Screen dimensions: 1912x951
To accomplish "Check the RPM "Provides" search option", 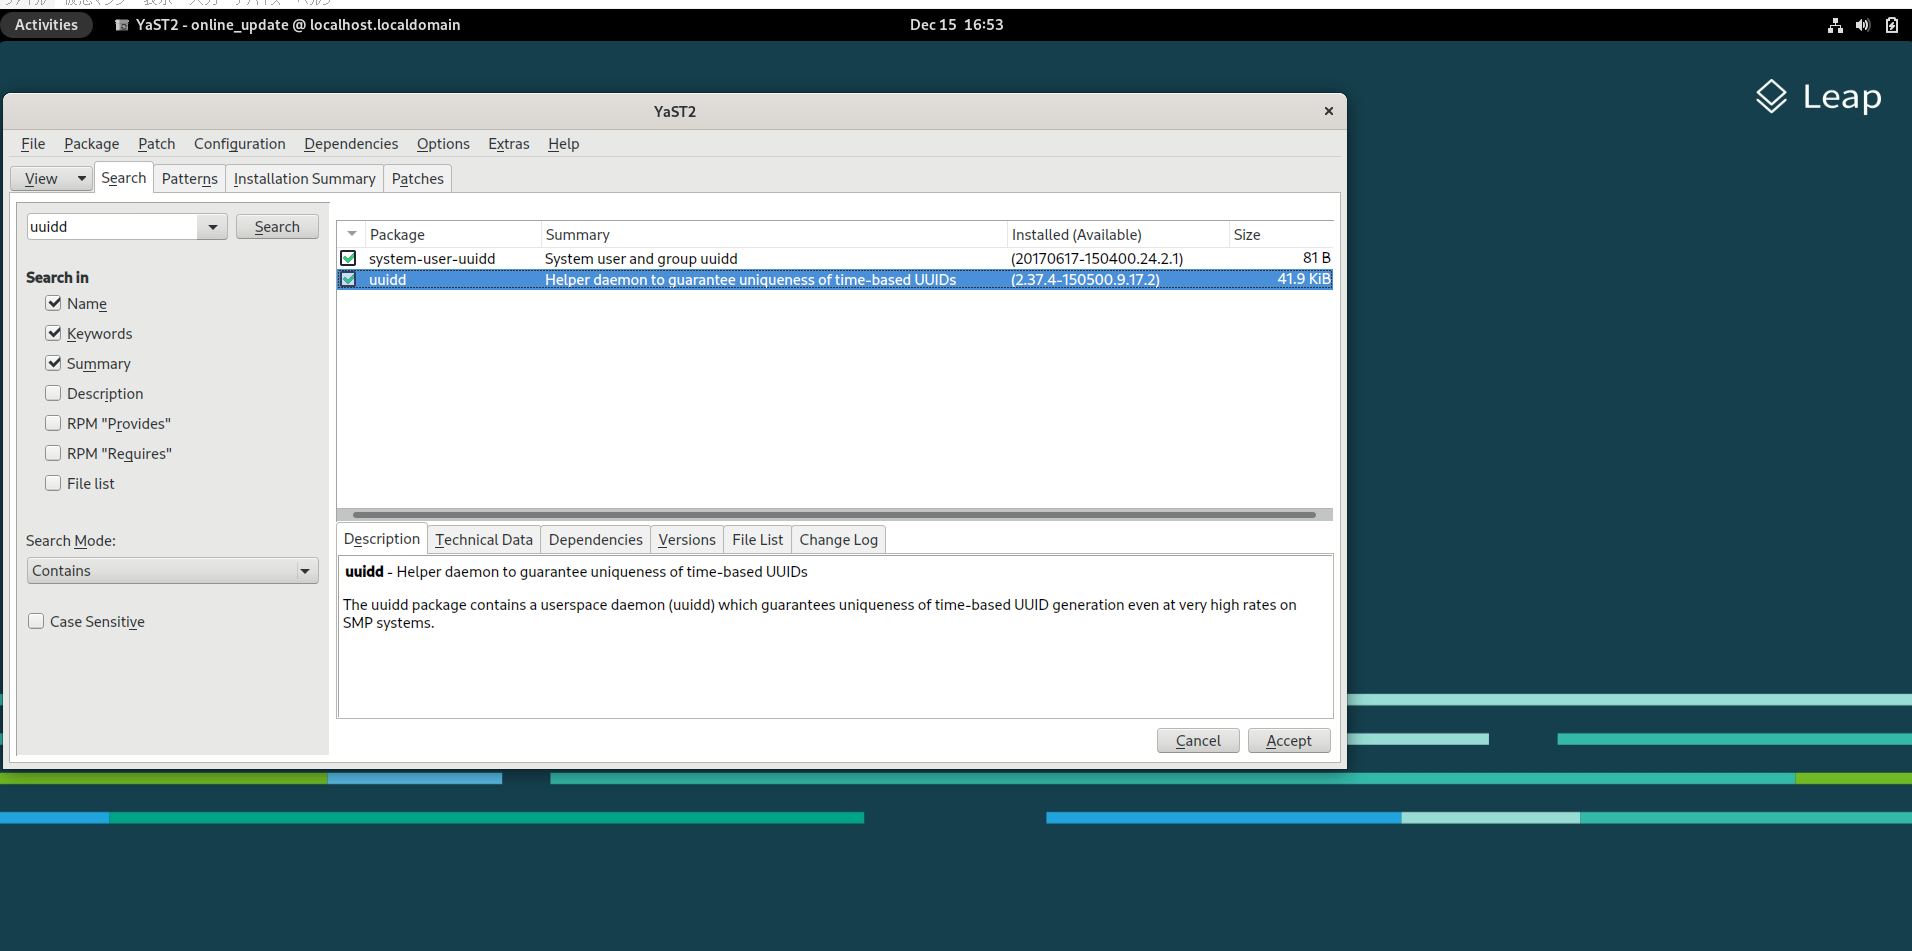I will [x=53, y=423].
